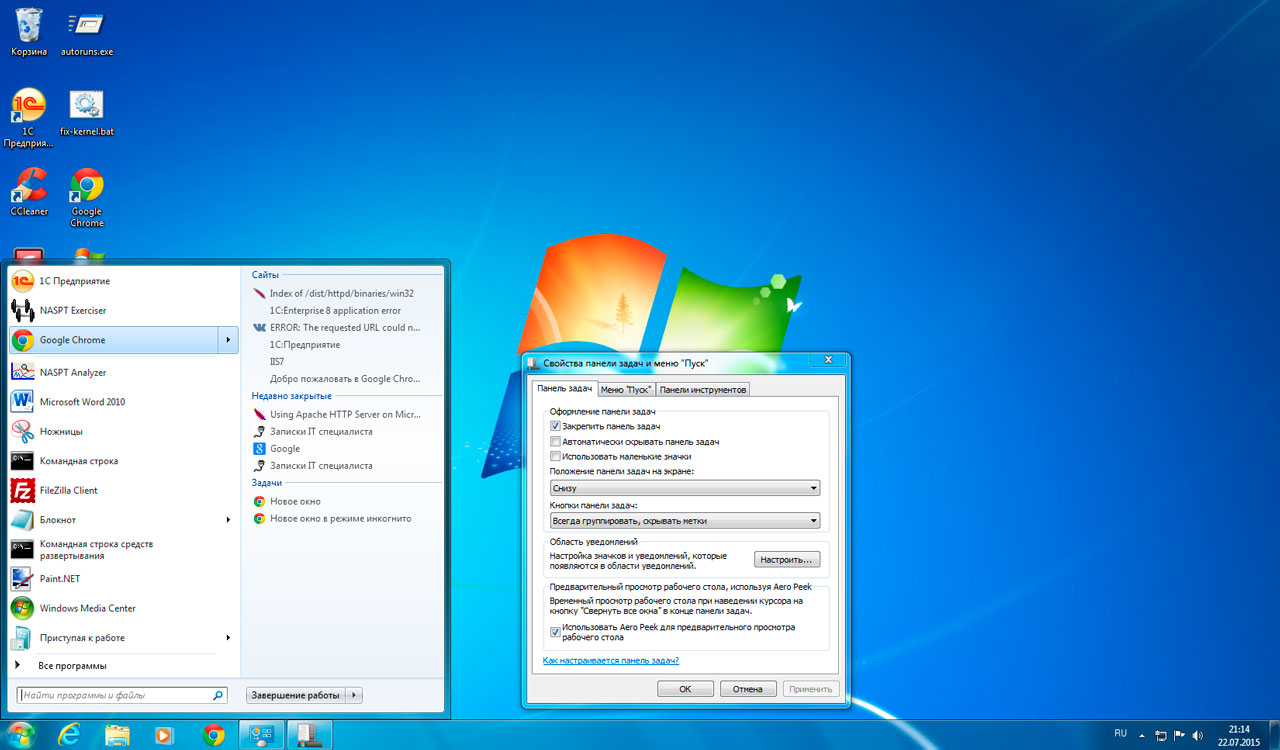Check 'Использовать маленькие значки' option
This screenshot has height=750, width=1280.
pos(555,456)
